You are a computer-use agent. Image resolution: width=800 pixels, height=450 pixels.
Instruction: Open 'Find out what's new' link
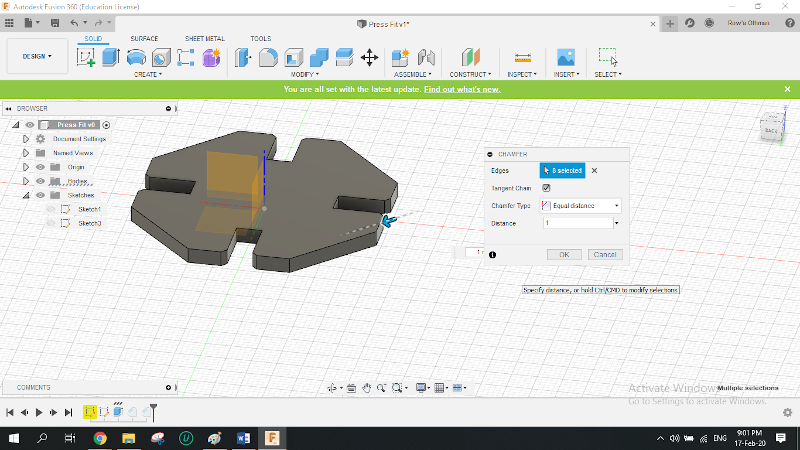462,89
